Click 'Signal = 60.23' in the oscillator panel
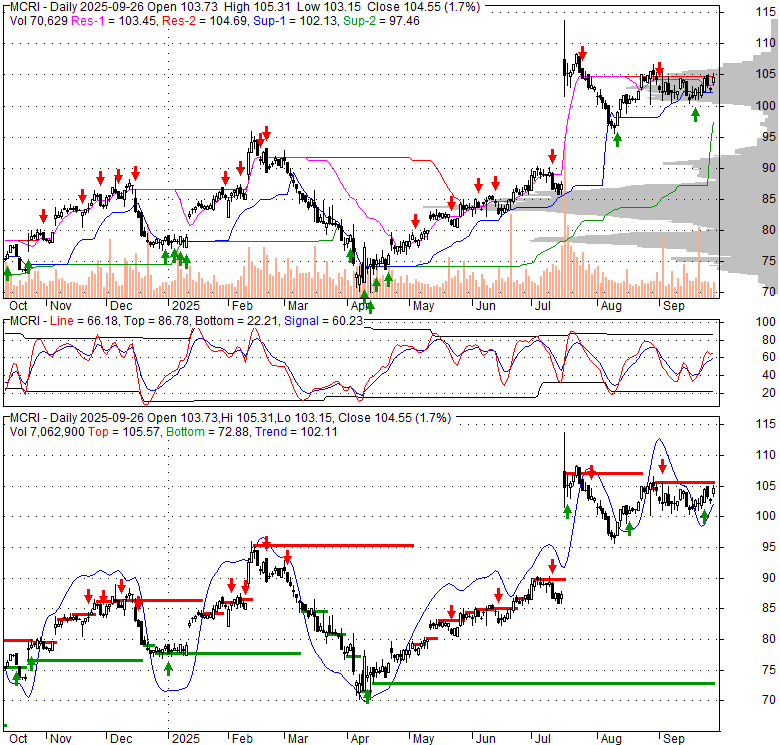 [323, 321]
